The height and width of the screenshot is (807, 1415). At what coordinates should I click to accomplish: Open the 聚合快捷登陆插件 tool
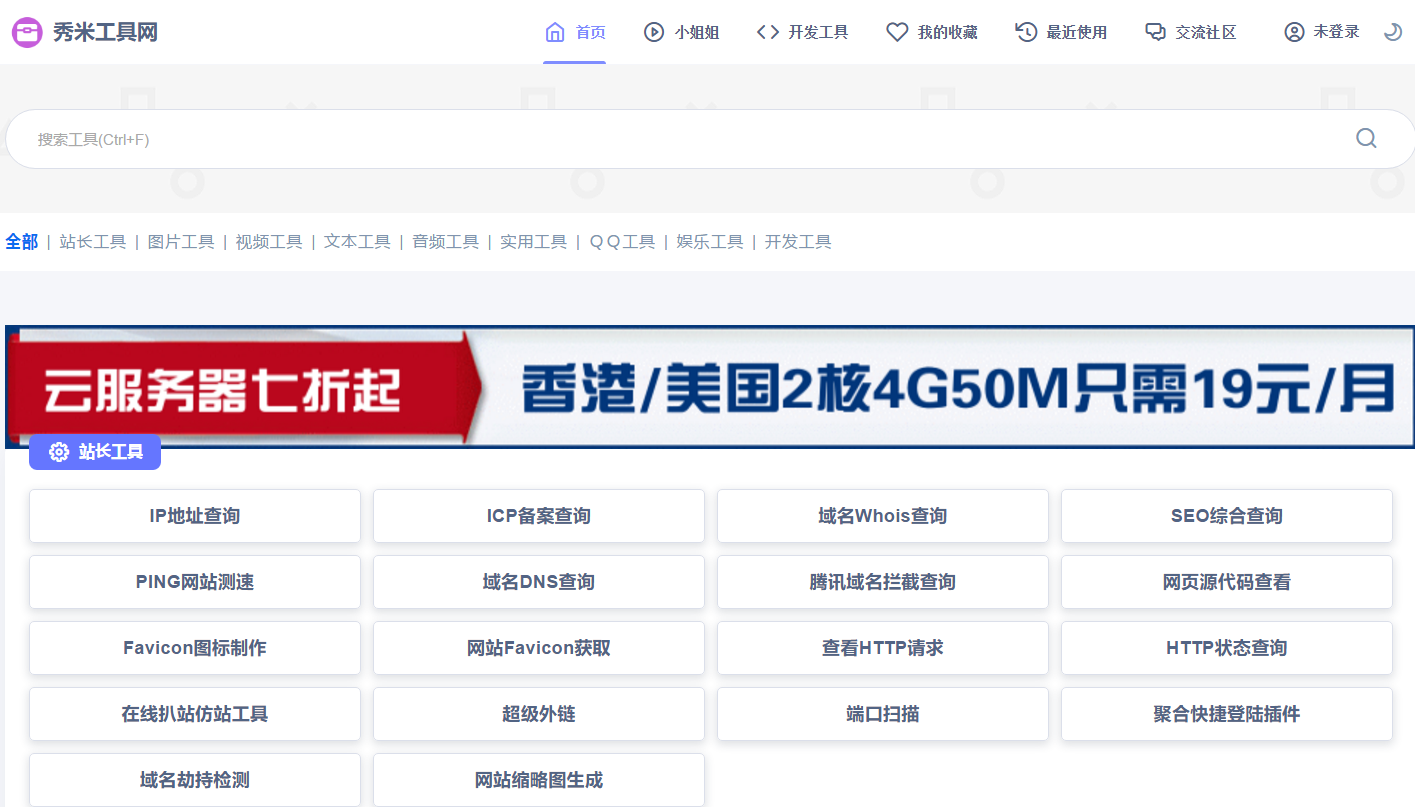tap(1227, 714)
